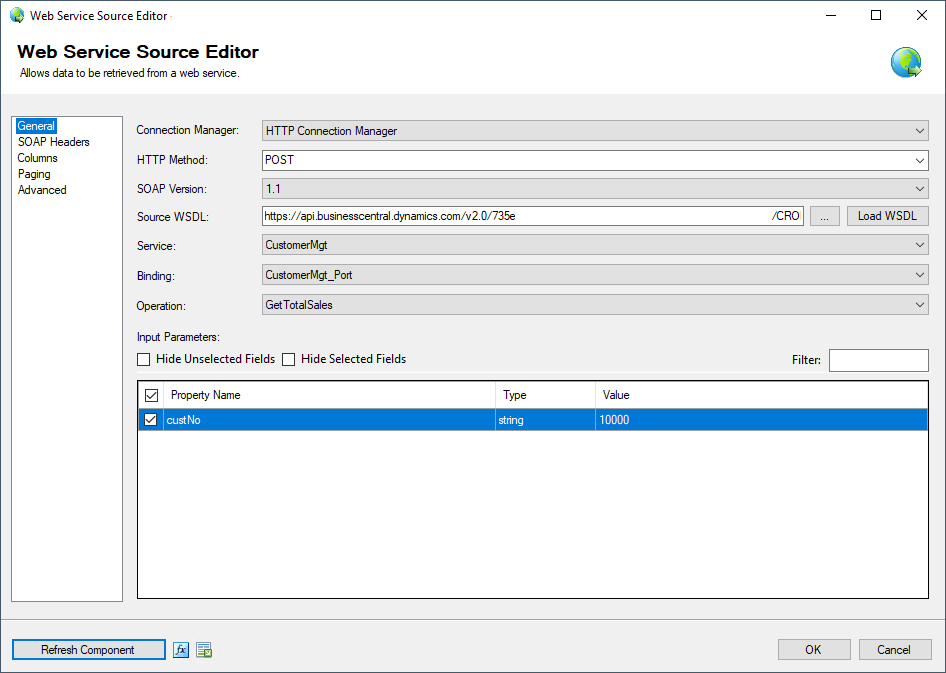Toggle the select-all checkbox in the parameter grid

point(150,395)
